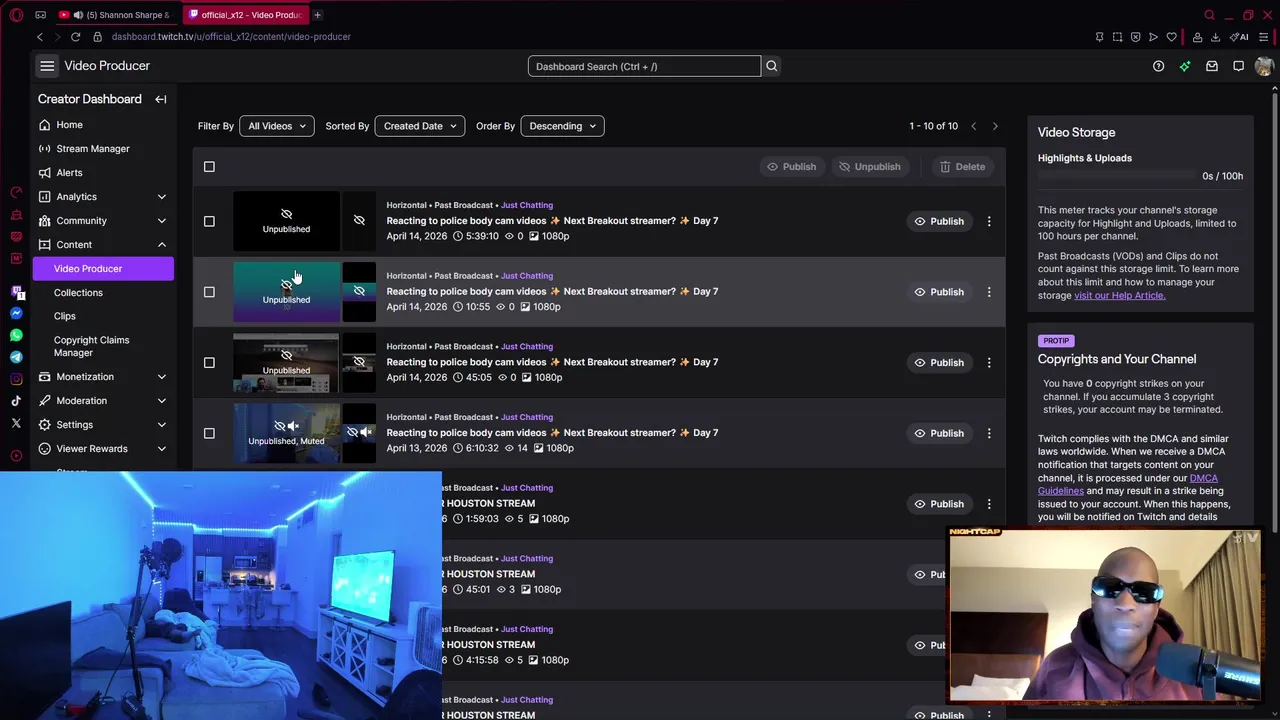This screenshot has height=720, width=1280.
Task: Publish the 10:55 video
Action: point(939,292)
